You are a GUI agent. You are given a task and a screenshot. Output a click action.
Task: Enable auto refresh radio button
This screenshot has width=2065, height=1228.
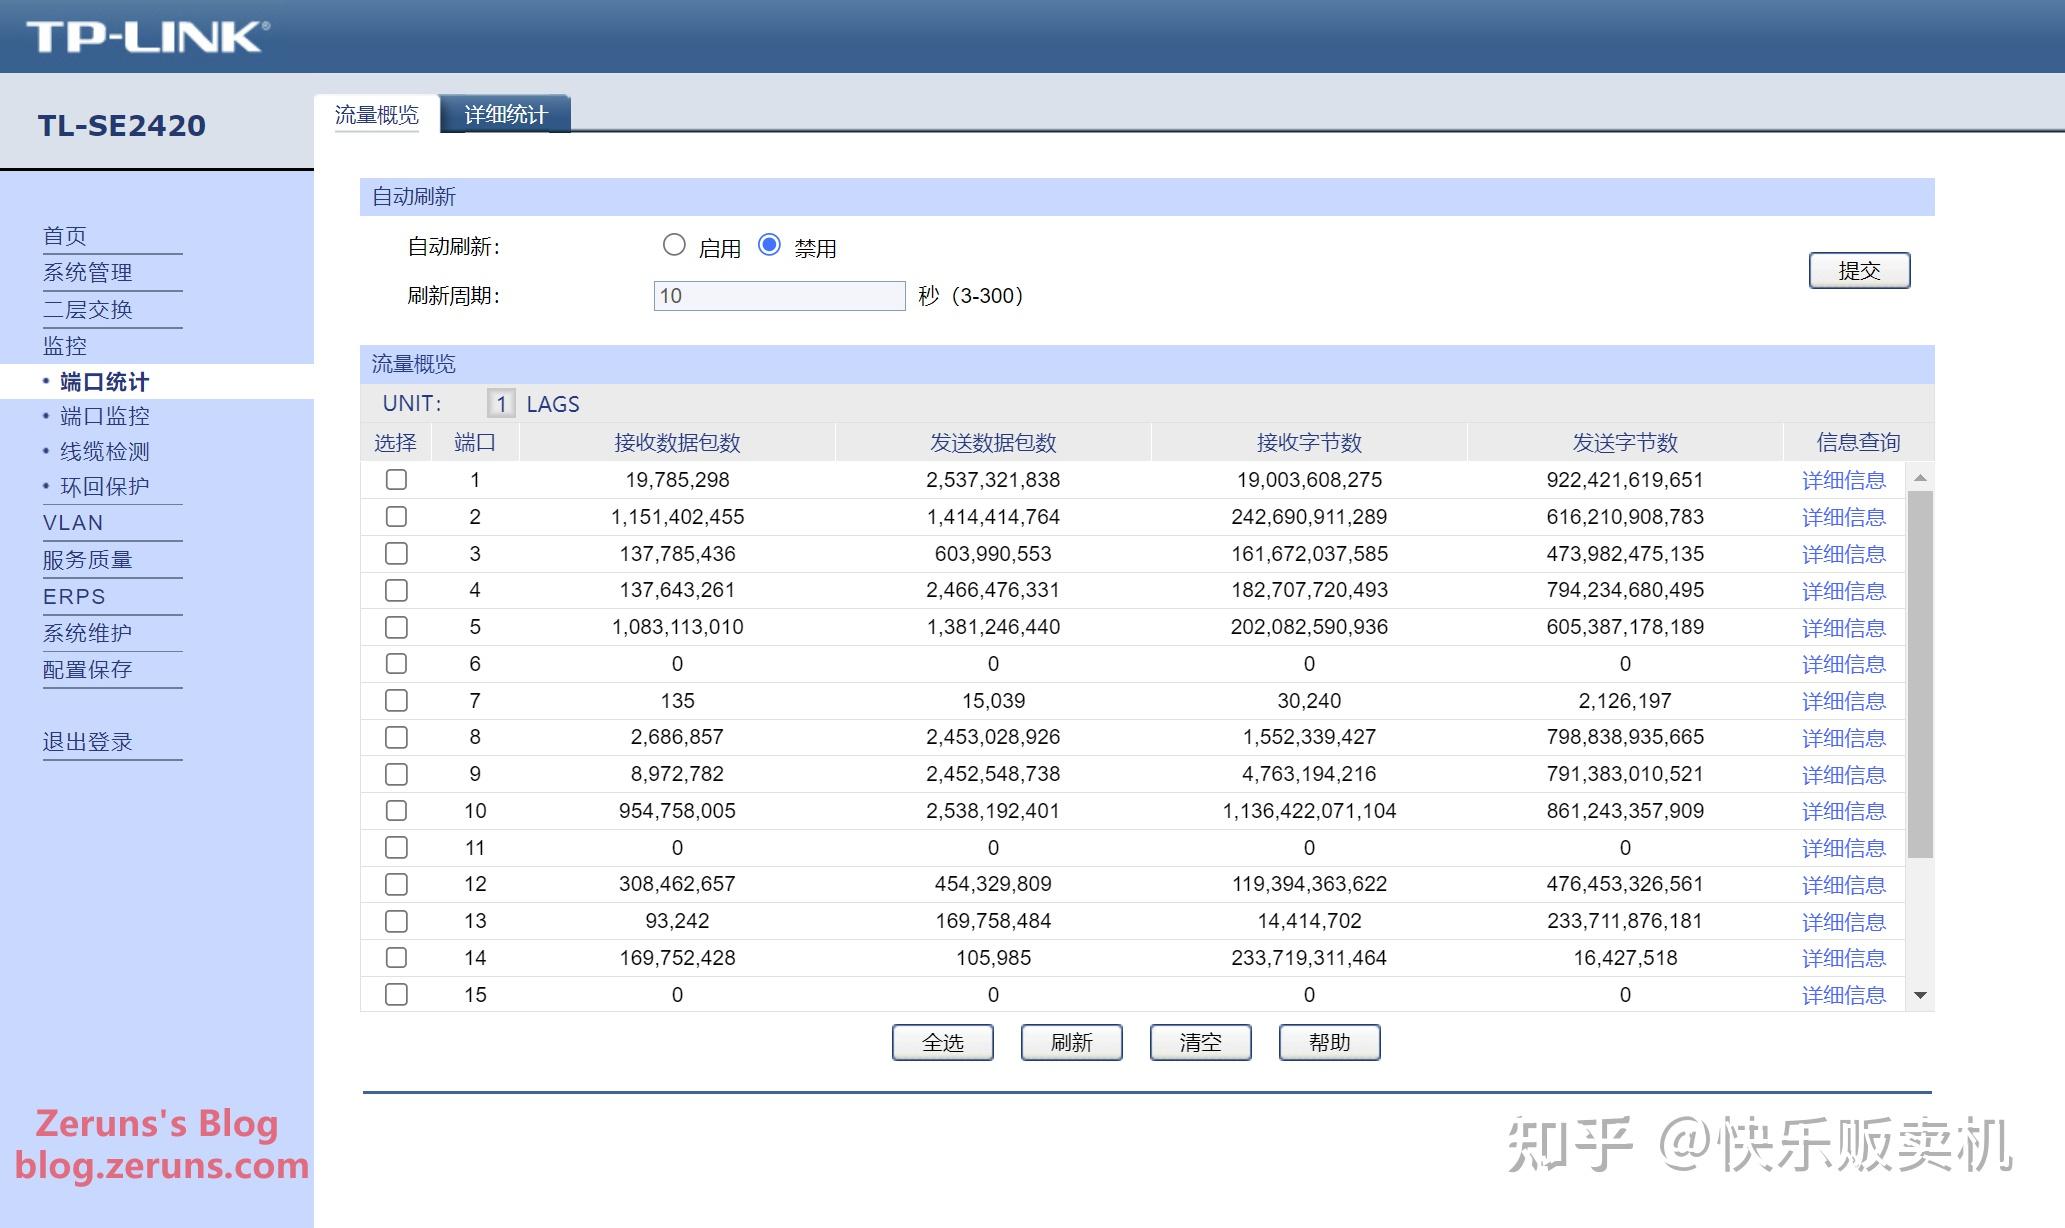pyautogui.click(x=674, y=245)
